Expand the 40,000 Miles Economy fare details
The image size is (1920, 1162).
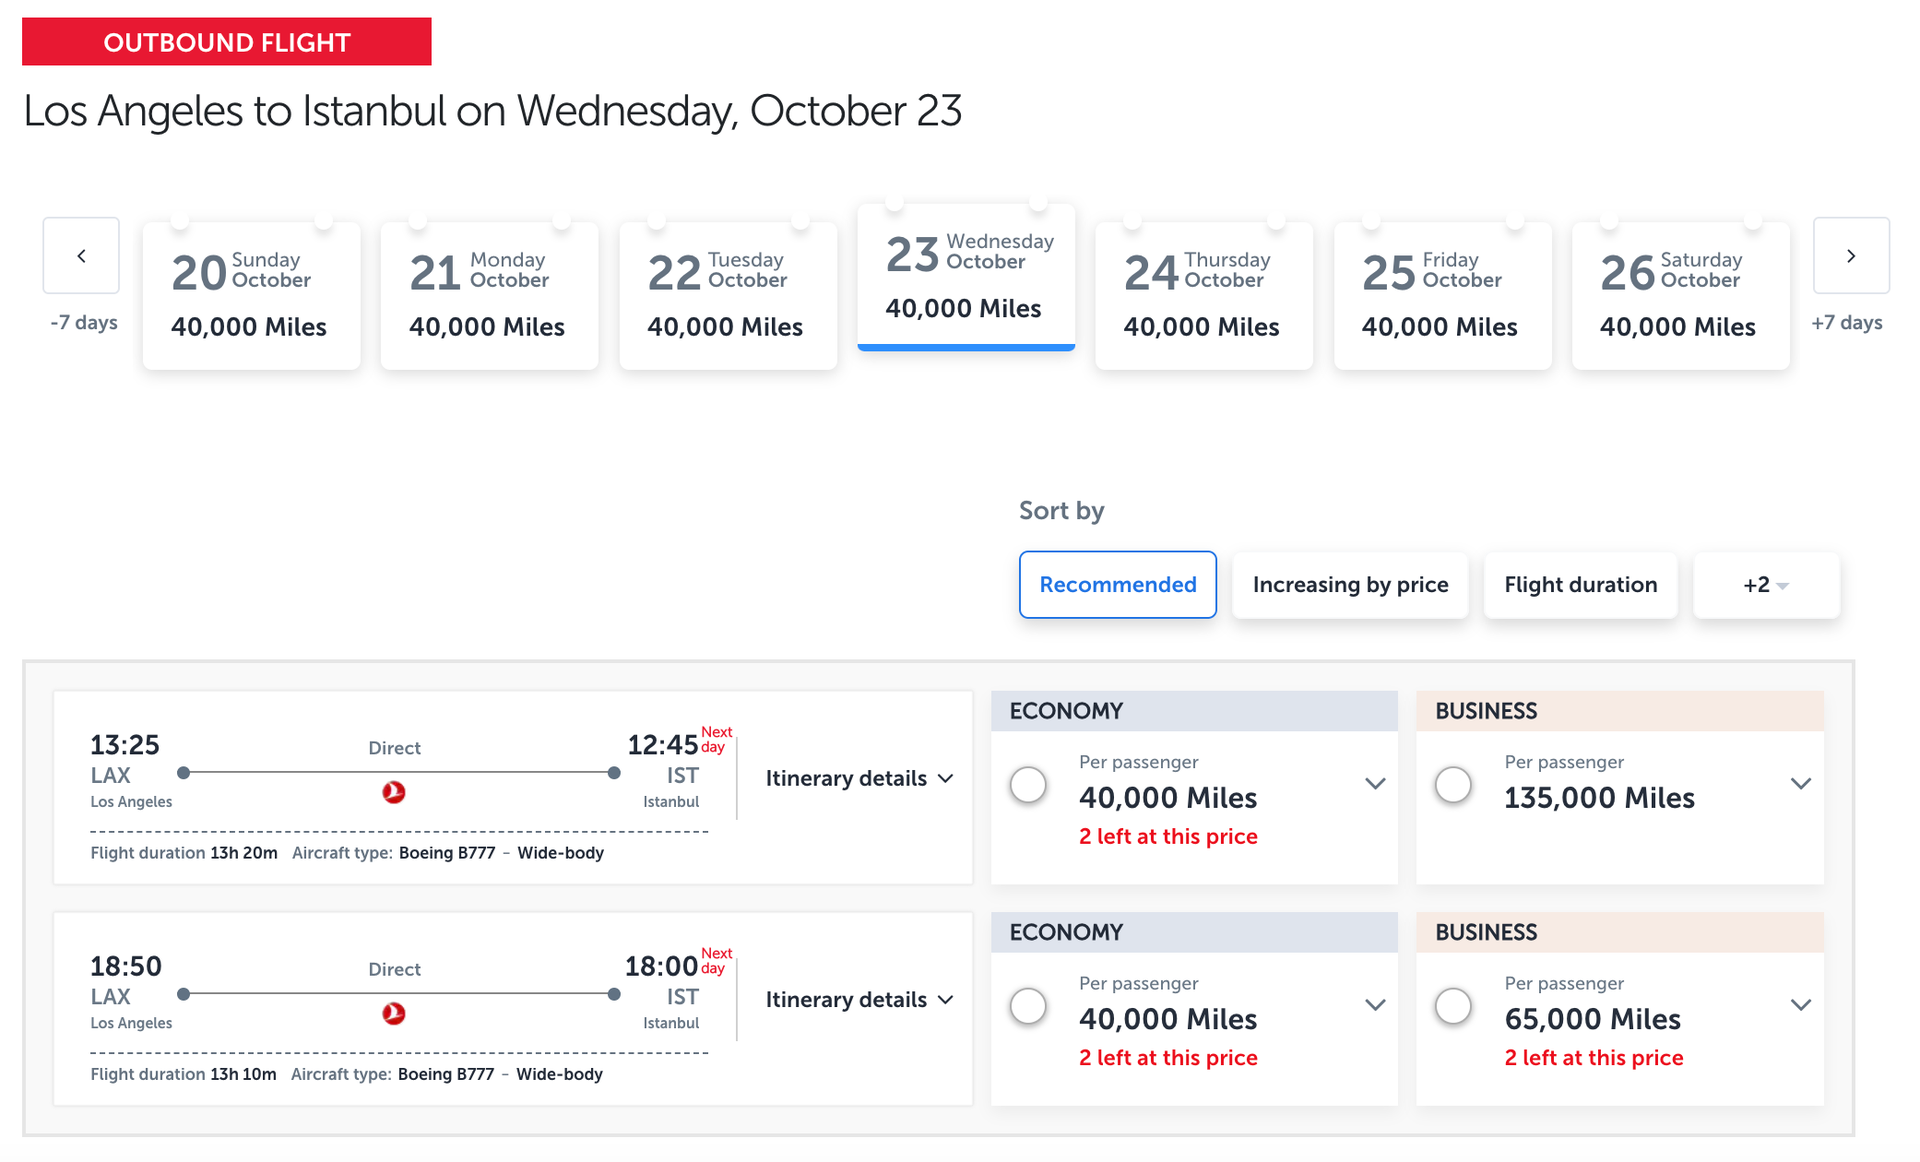(x=1376, y=784)
